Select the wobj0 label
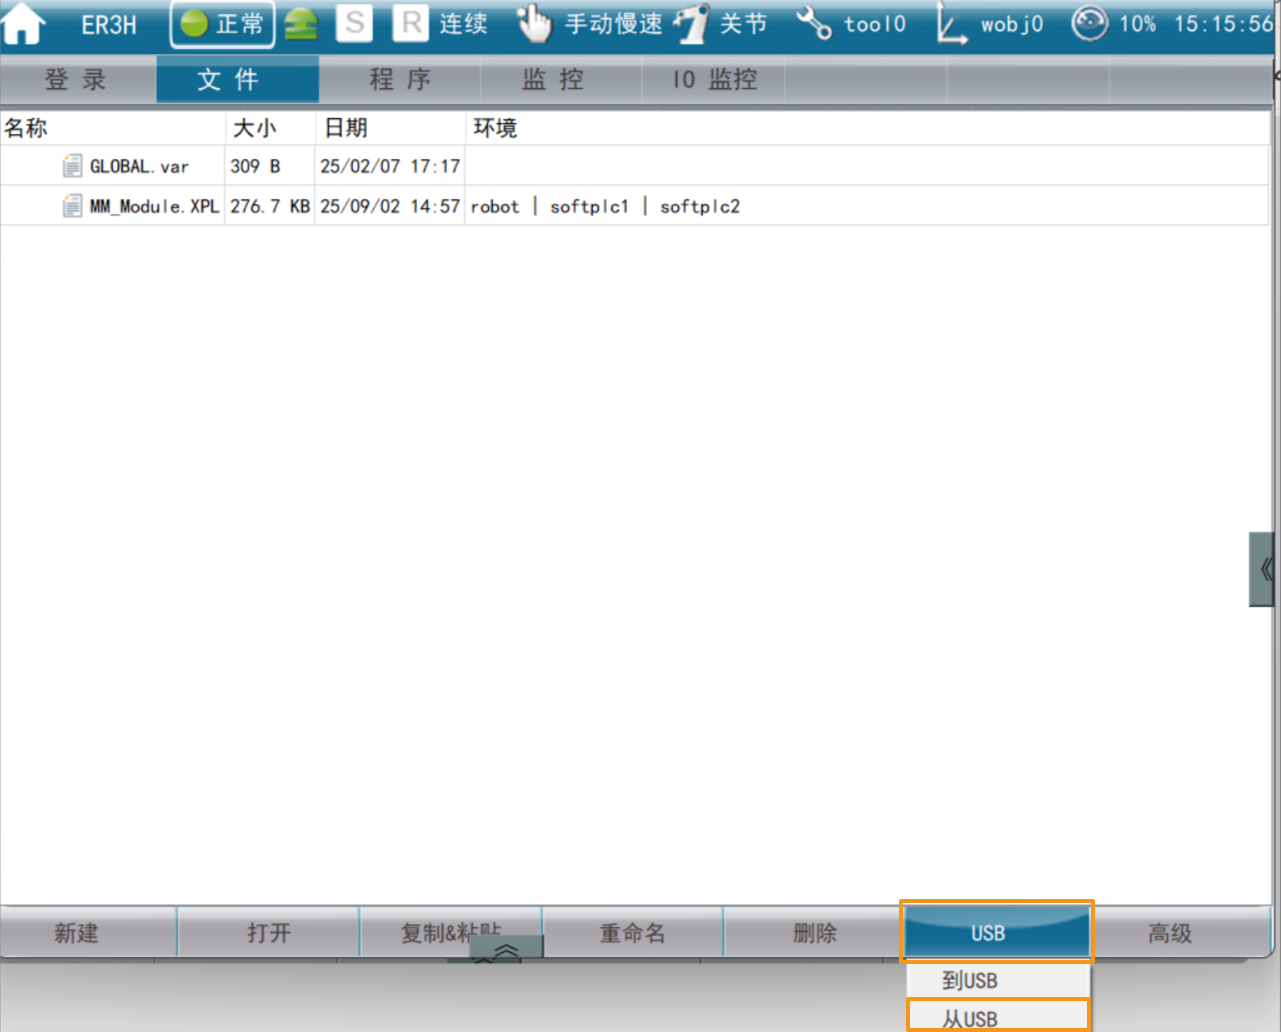Screen dimensions: 1281x1032 [x=1012, y=24]
